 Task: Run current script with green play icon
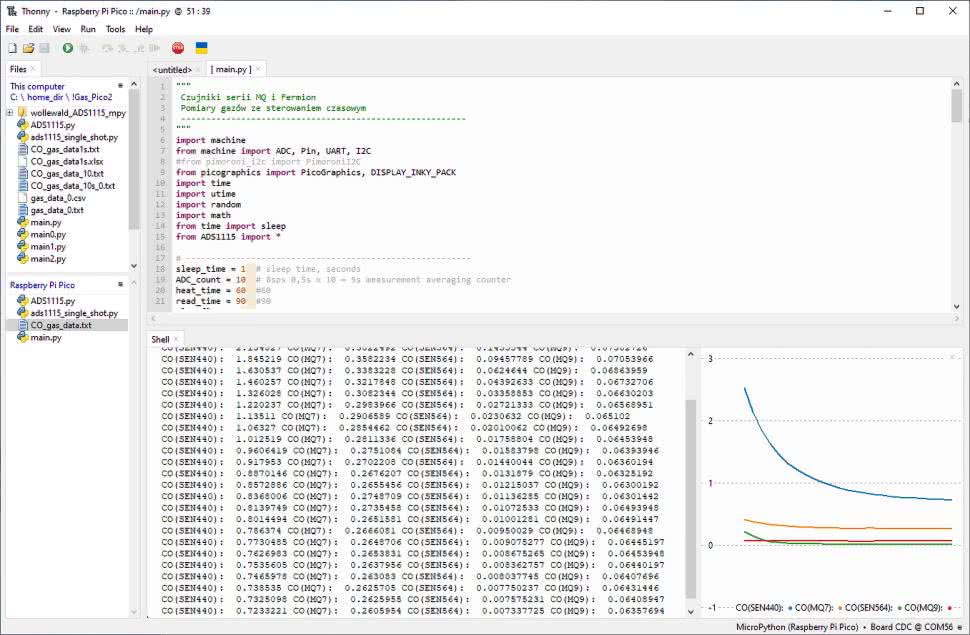(x=68, y=48)
